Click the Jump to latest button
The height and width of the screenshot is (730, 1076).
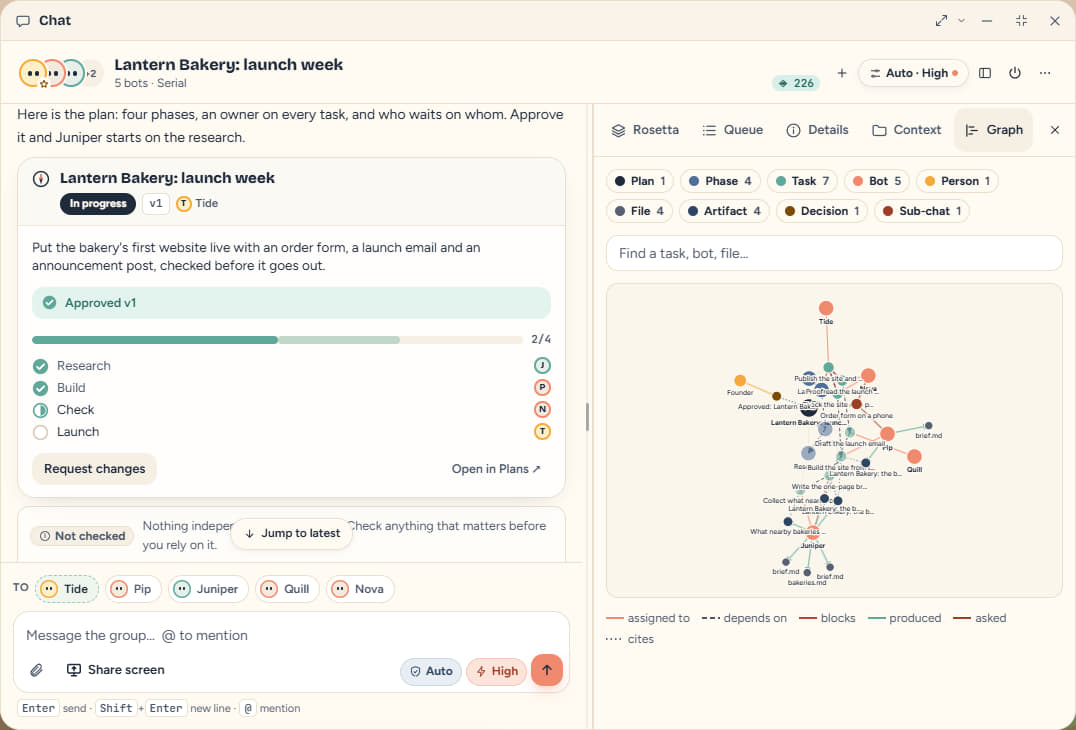click(x=292, y=534)
